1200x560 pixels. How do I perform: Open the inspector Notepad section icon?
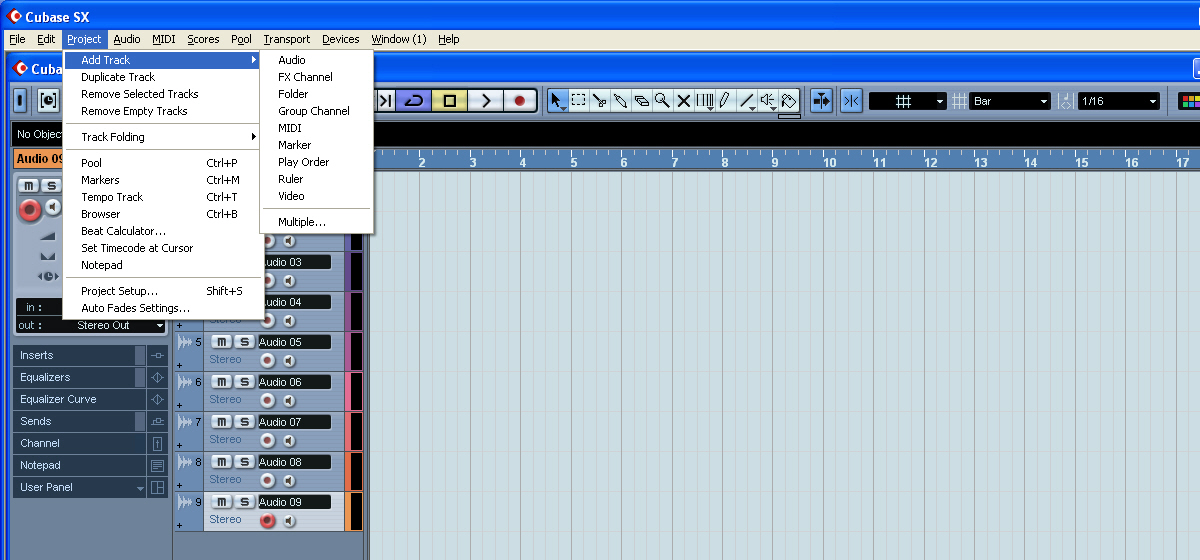coord(157,465)
